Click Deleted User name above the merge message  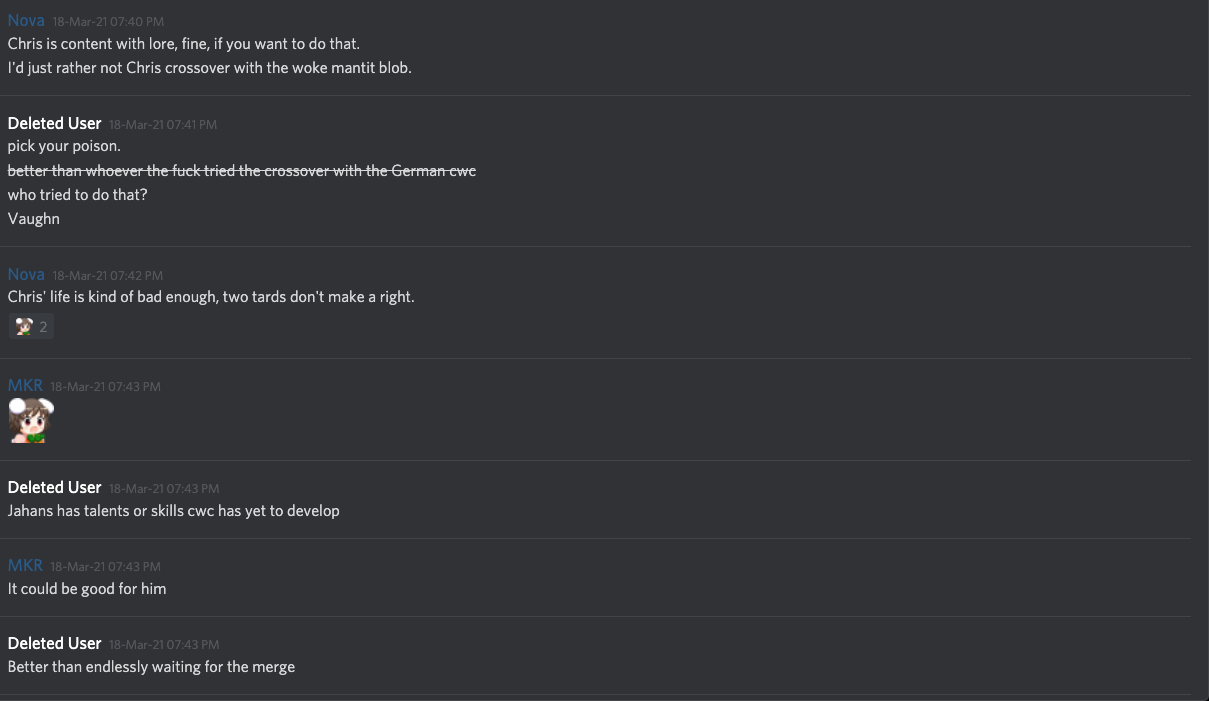click(54, 643)
